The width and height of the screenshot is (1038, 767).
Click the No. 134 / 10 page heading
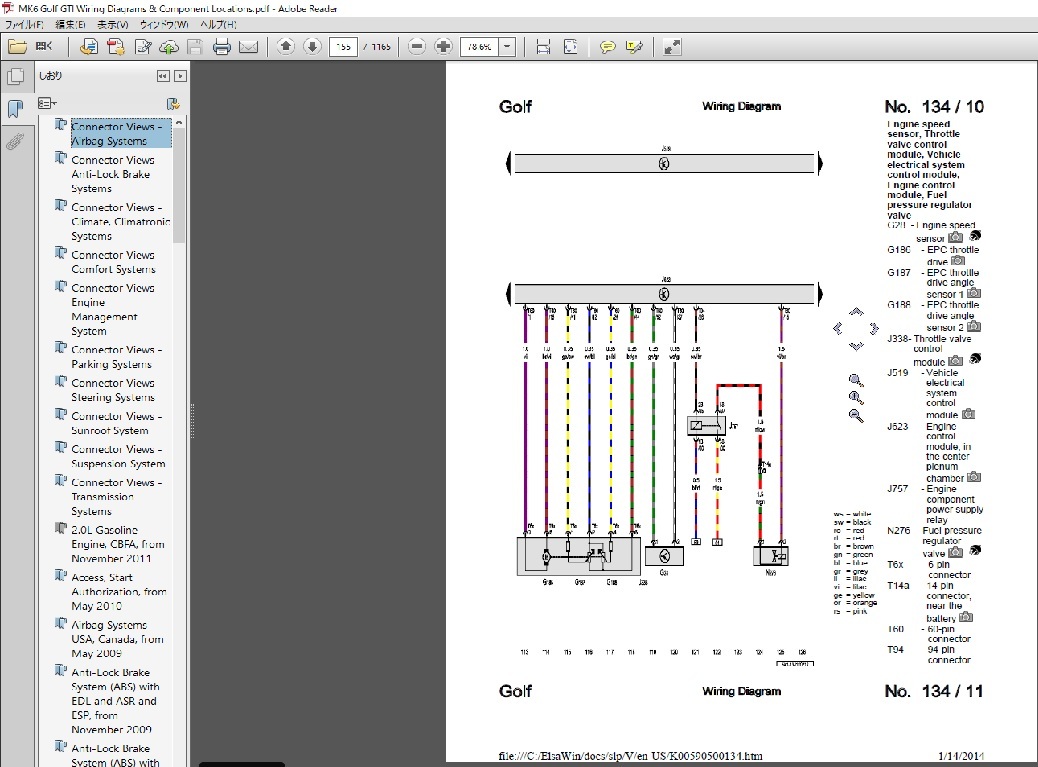tap(934, 107)
